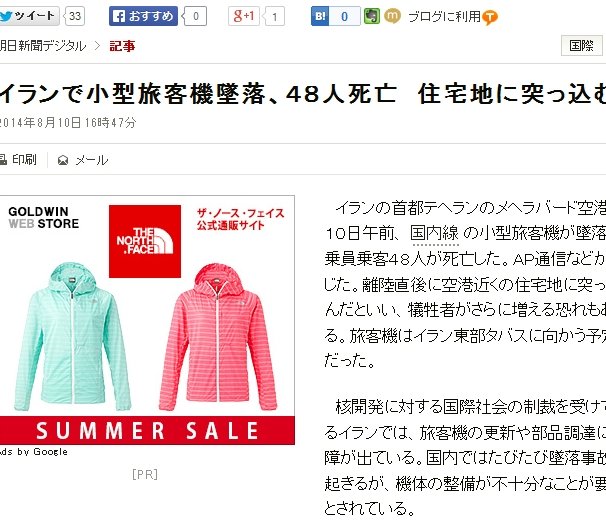Click the printer 印刷 icon

pos(3,160)
